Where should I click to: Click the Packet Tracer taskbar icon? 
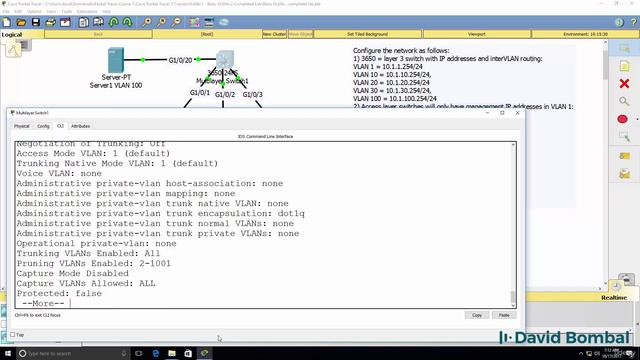[x=204, y=353]
